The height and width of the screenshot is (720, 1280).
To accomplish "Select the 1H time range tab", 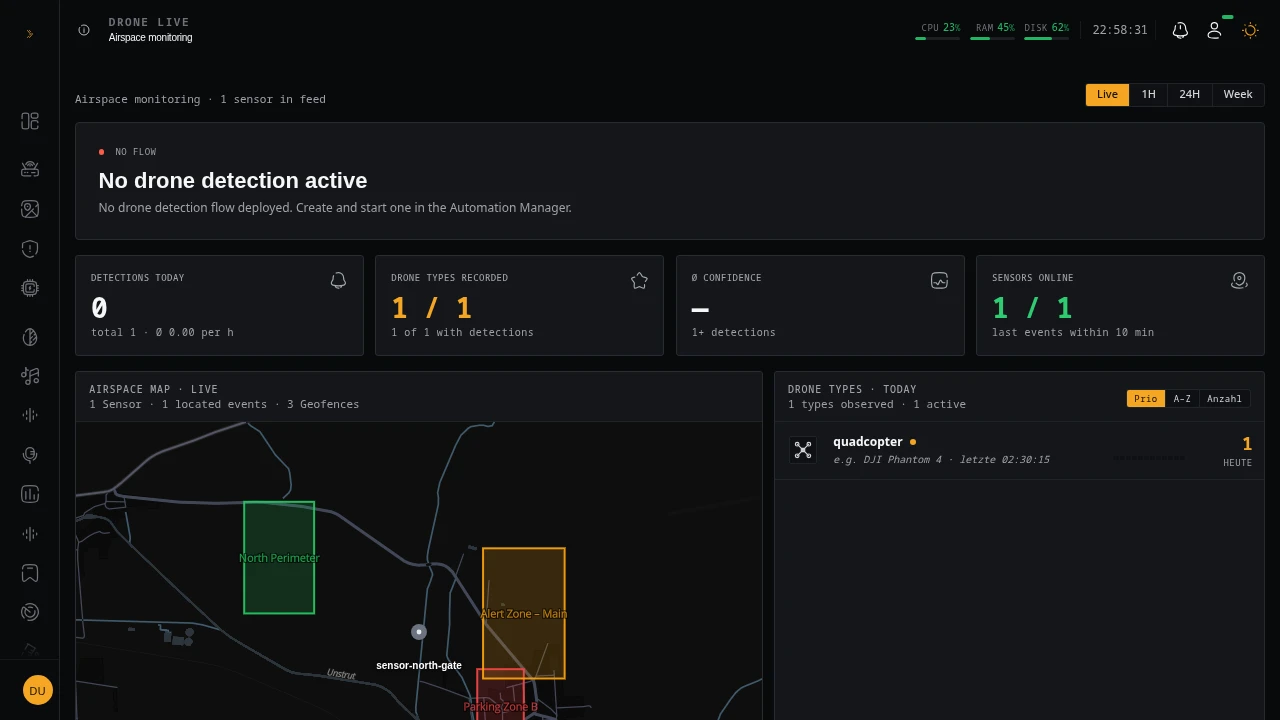I will pos(1148,95).
